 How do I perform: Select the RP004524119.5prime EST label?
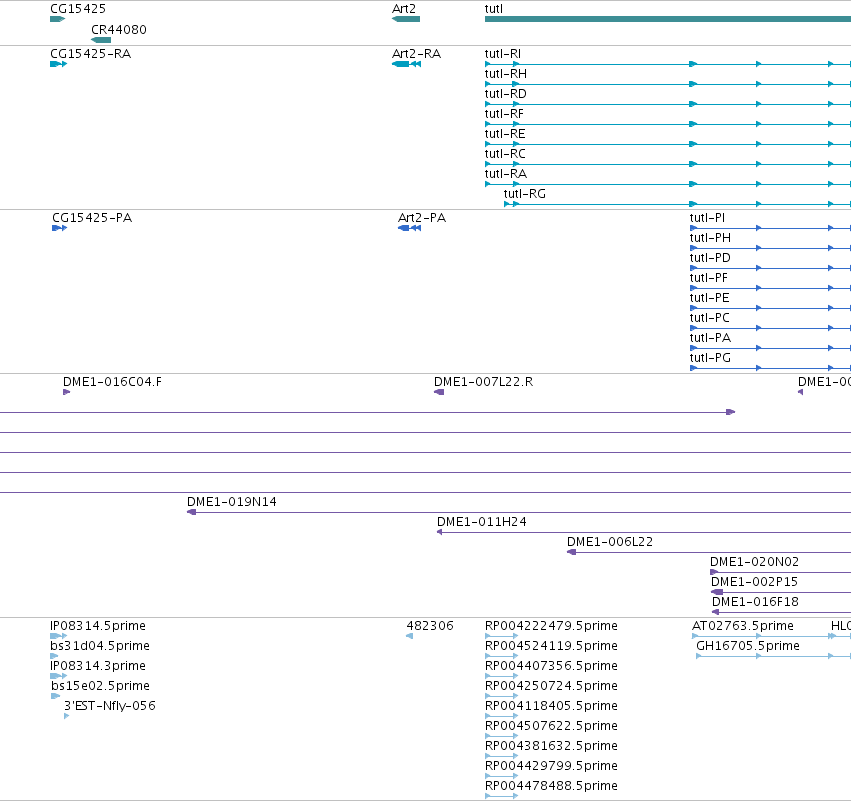[x=551, y=646]
